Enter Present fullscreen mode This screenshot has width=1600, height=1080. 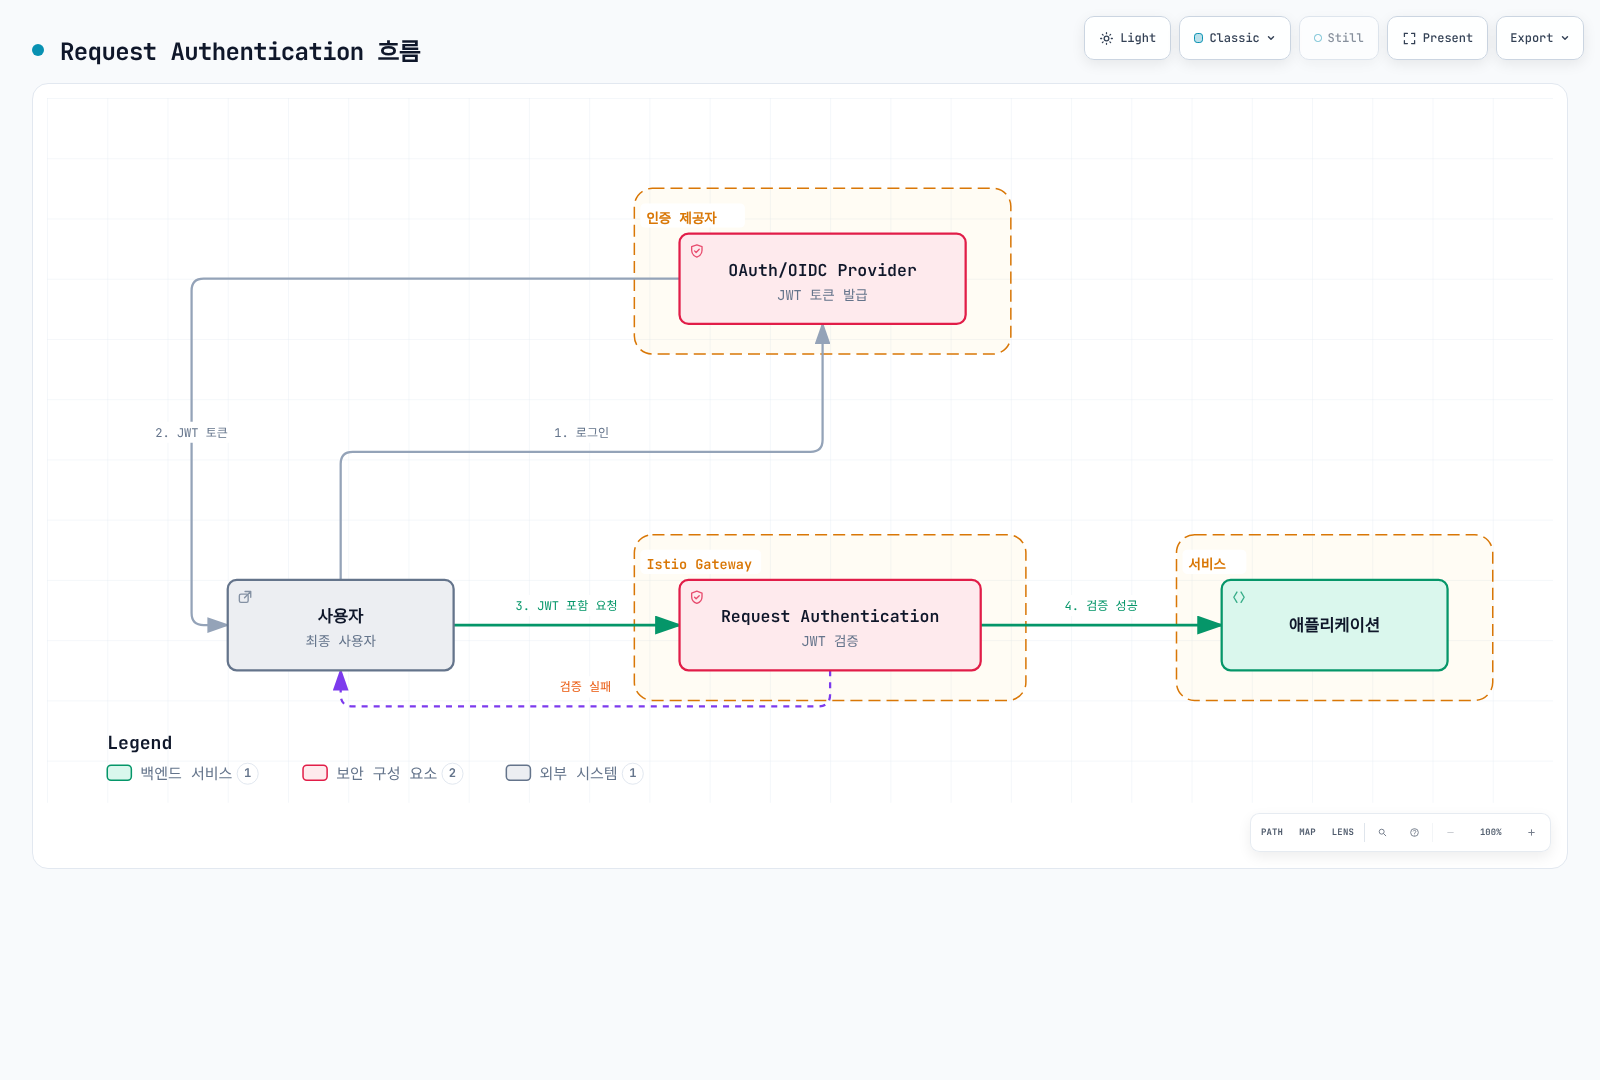[1437, 38]
